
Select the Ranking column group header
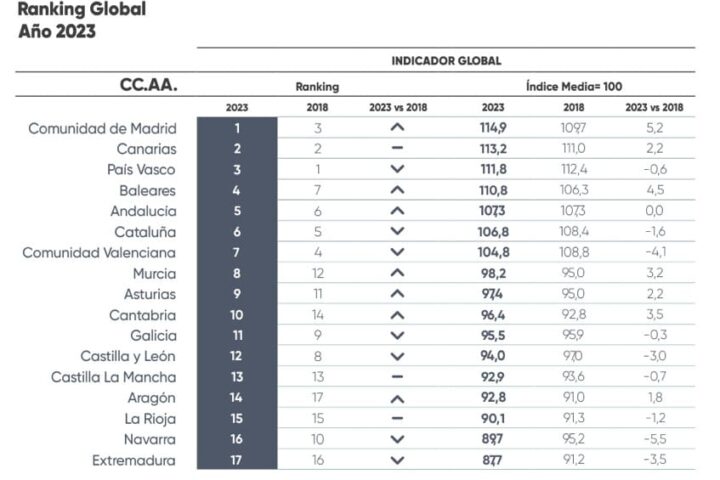click(317, 87)
